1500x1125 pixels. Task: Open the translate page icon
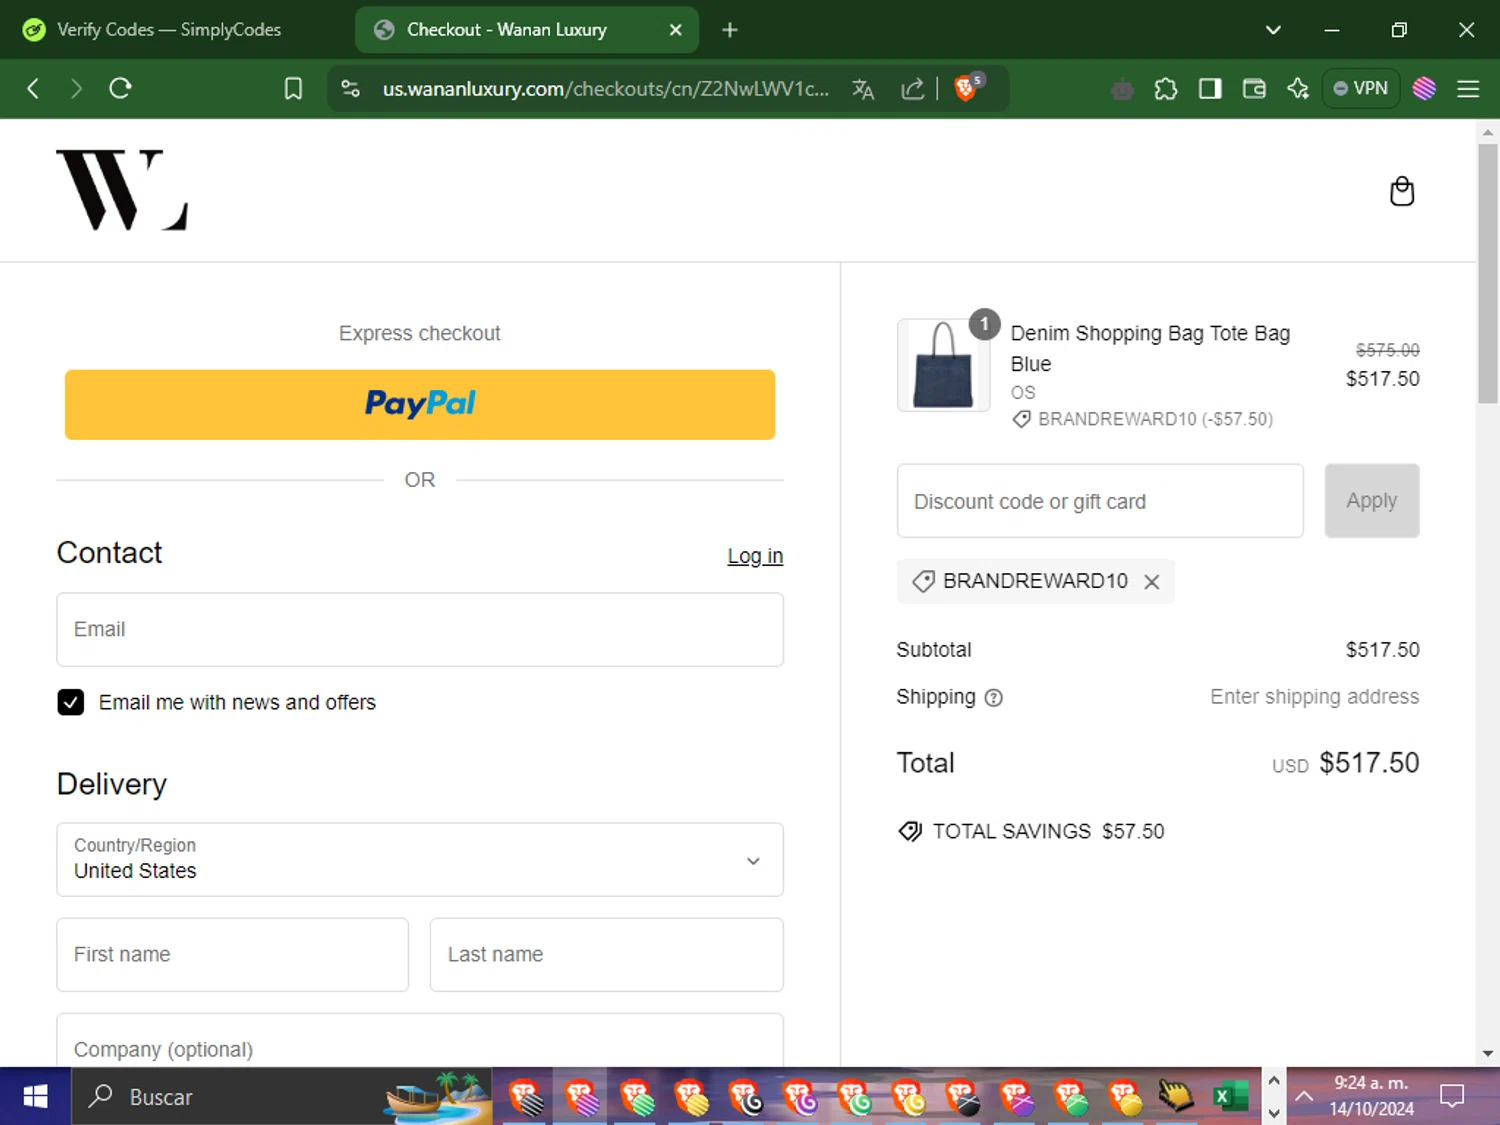pyautogui.click(x=863, y=89)
